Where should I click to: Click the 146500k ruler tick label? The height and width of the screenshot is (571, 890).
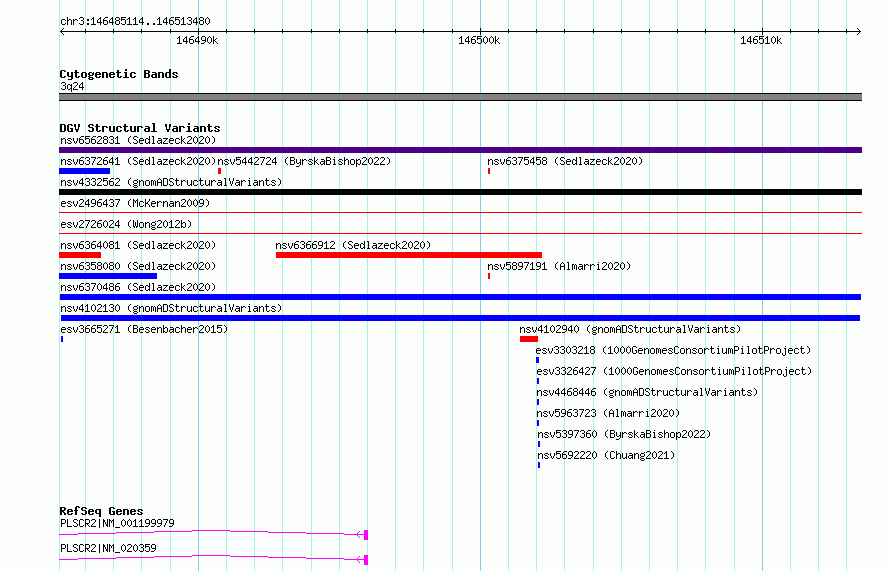[479, 40]
